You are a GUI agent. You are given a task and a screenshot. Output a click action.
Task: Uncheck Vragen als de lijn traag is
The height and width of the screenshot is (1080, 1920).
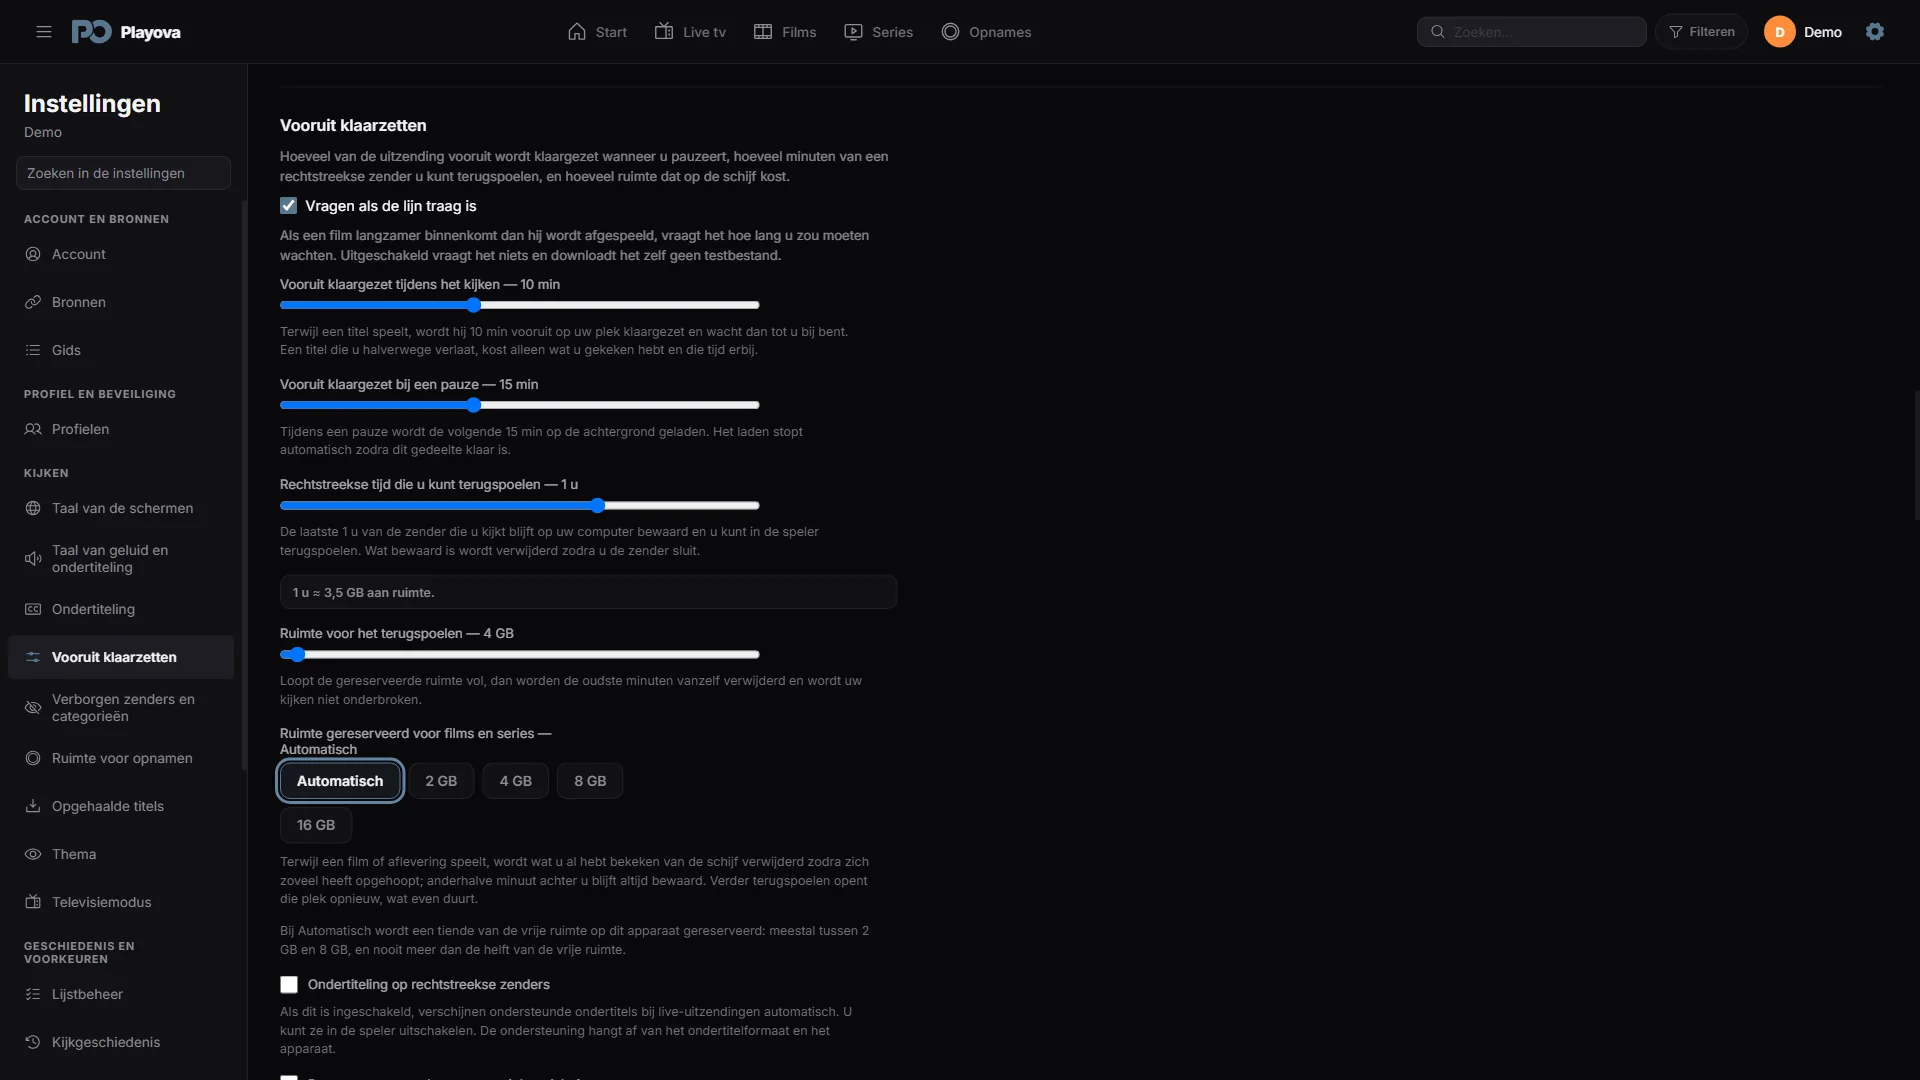(289, 206)
